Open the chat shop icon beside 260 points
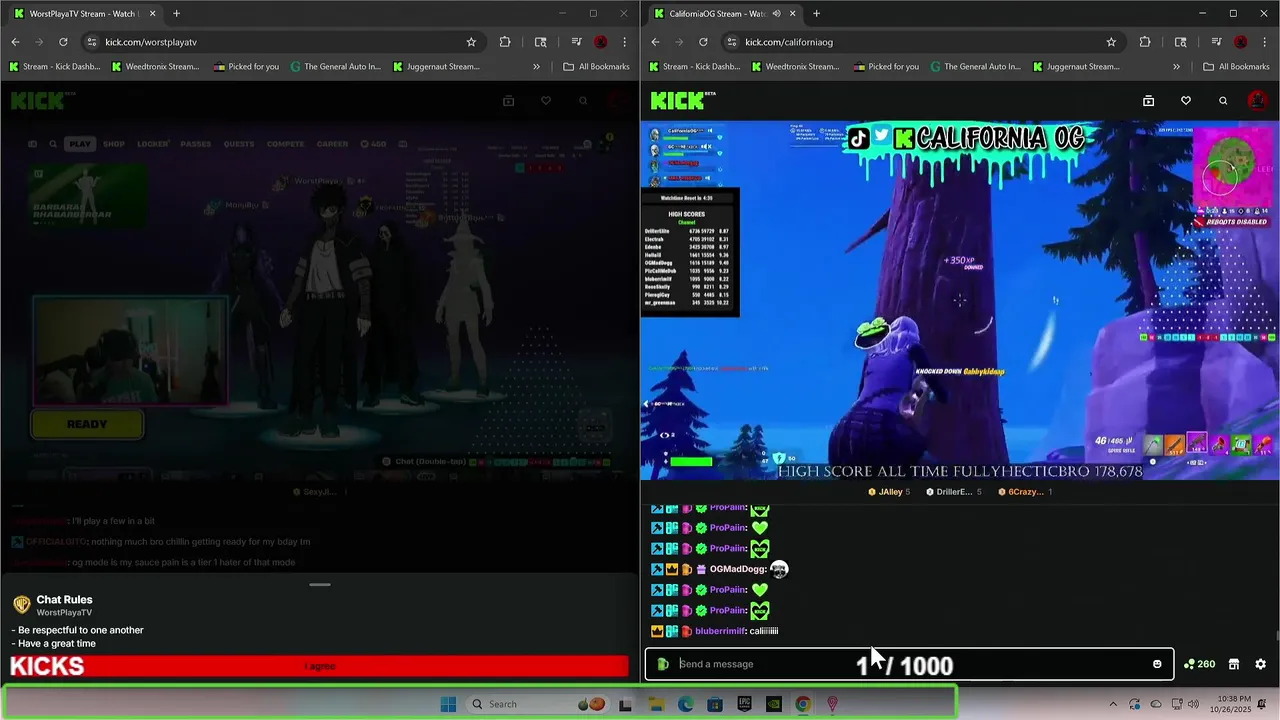 coord(1233,664)
